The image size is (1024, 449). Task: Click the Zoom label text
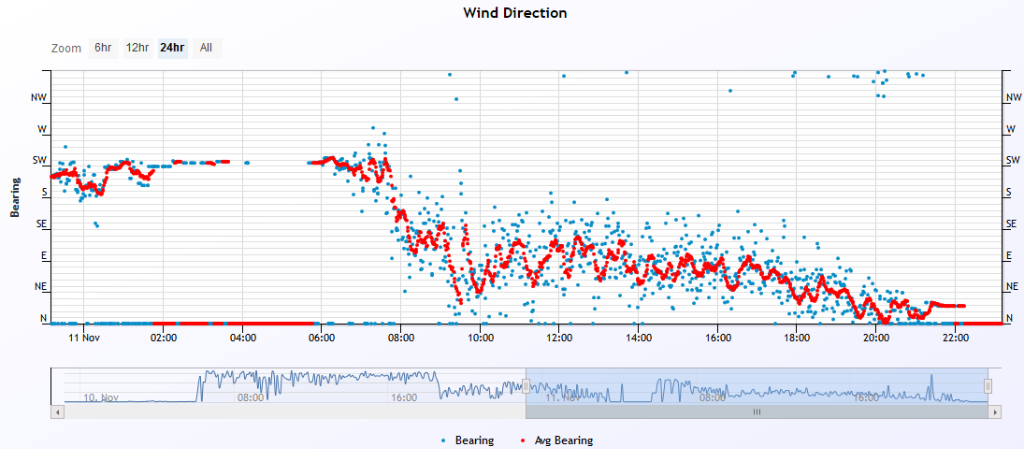click(x=66, y=48)
